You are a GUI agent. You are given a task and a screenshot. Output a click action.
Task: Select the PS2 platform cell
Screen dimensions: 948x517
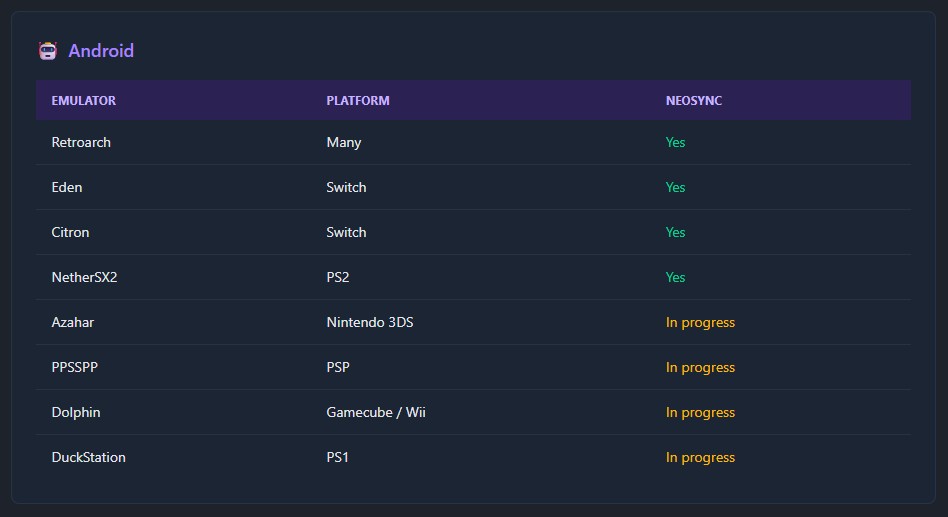click(x=338, y=277)
